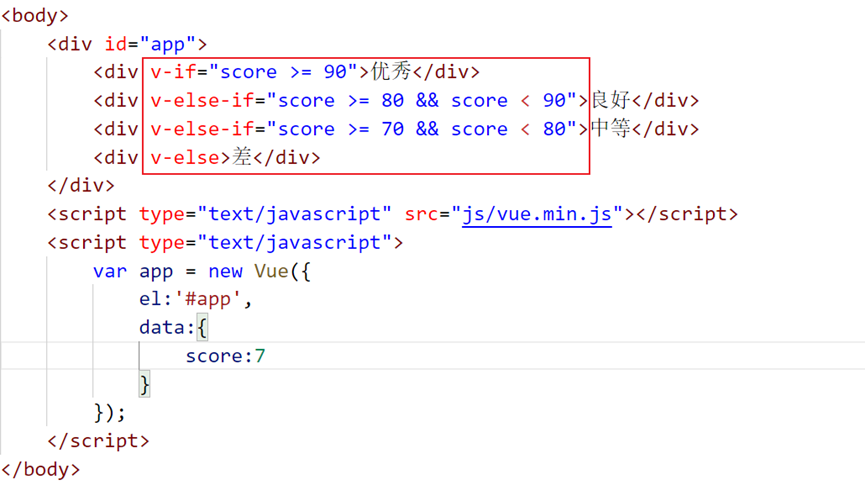This screenshot has width=865, height=485.
Task: Click the v-else directive
Action: 185,158
